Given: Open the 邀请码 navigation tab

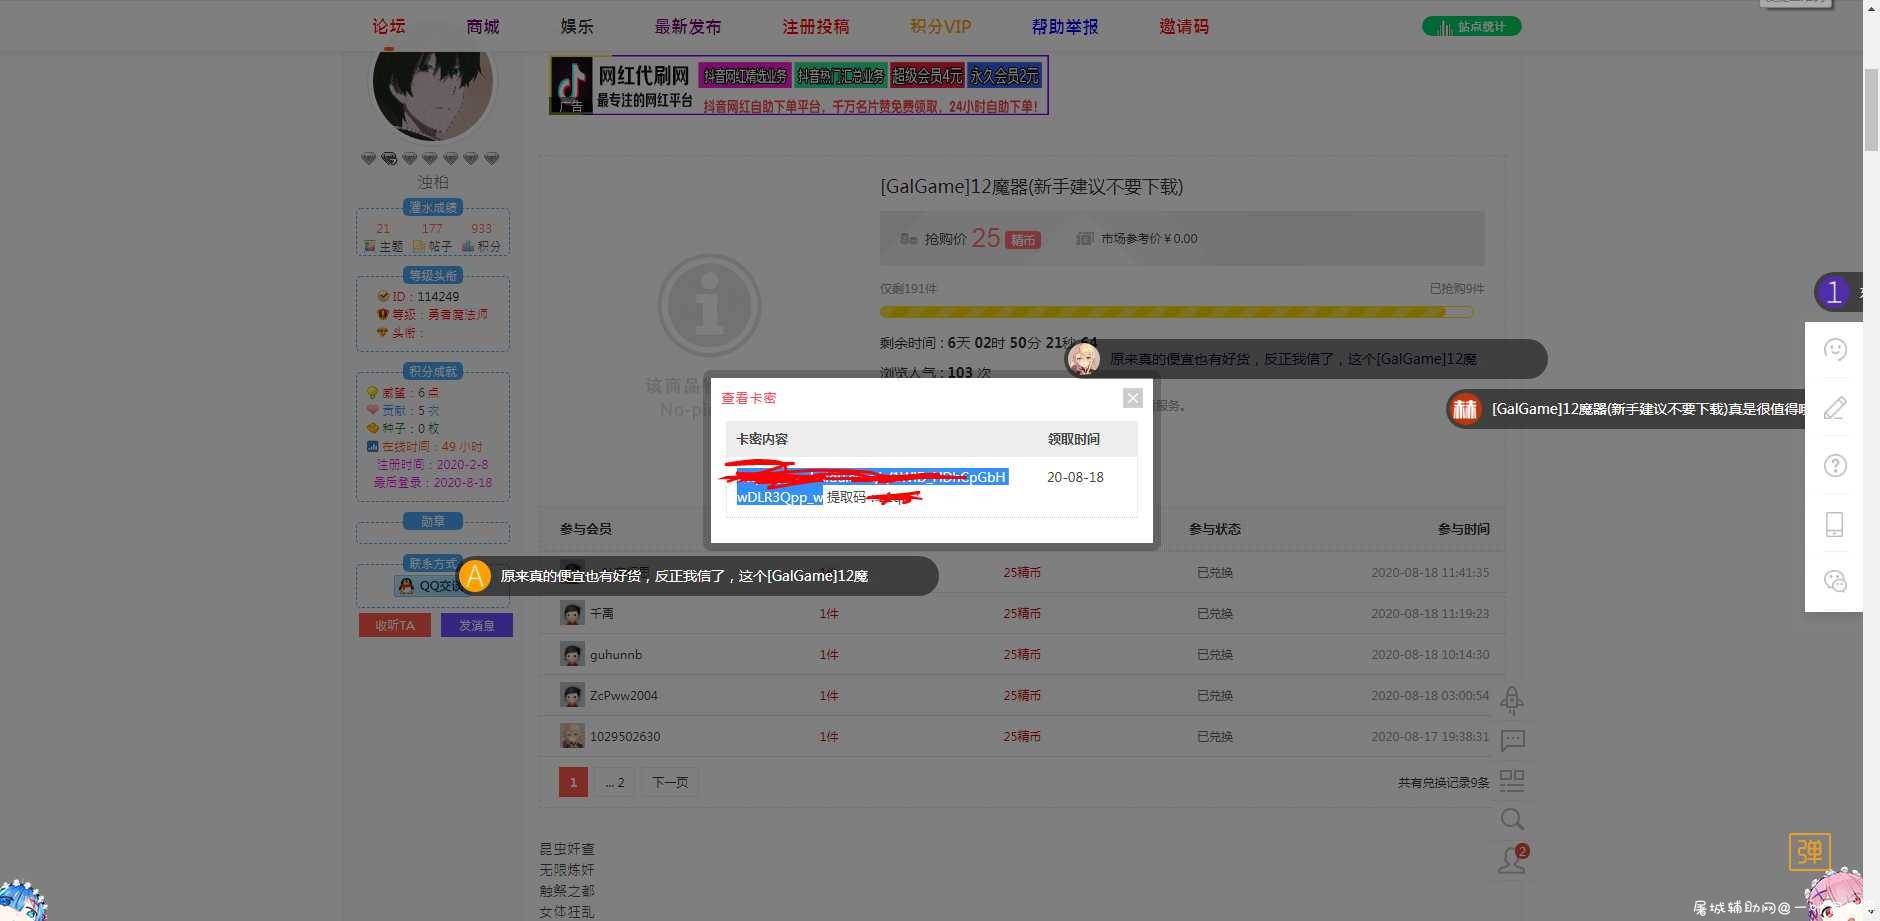Looking at the screenshot, I should (1184, 27).
